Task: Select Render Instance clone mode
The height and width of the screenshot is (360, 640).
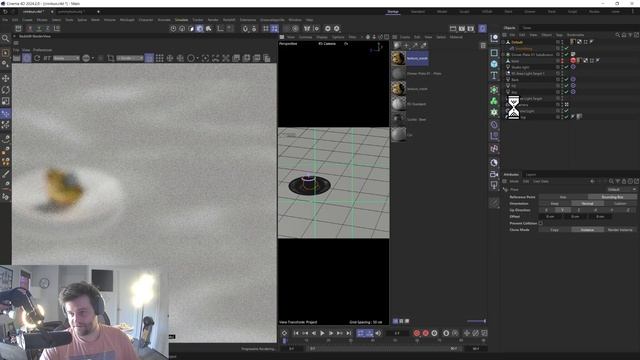Action: [x=620, y=230]
